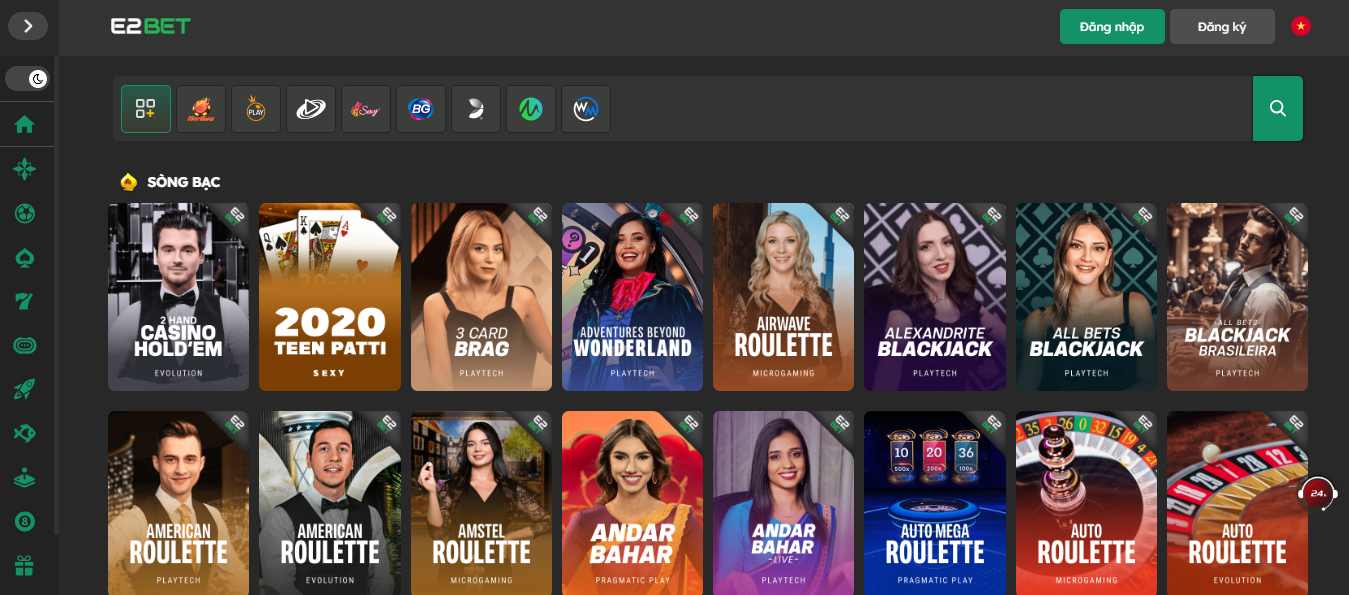Filter by Pragmatic Play provider logo
Image resolution: width=1349 pixels, height=595 pixels.
pyautogui.click(x=256, y=109)
